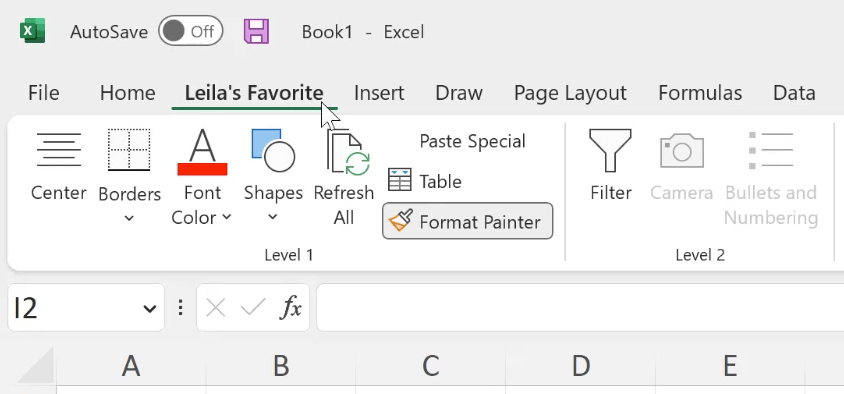Viewport: 844px width, 394px height.
Task: Open the Font Color dropdown chevron
Action: click(227, 217)
